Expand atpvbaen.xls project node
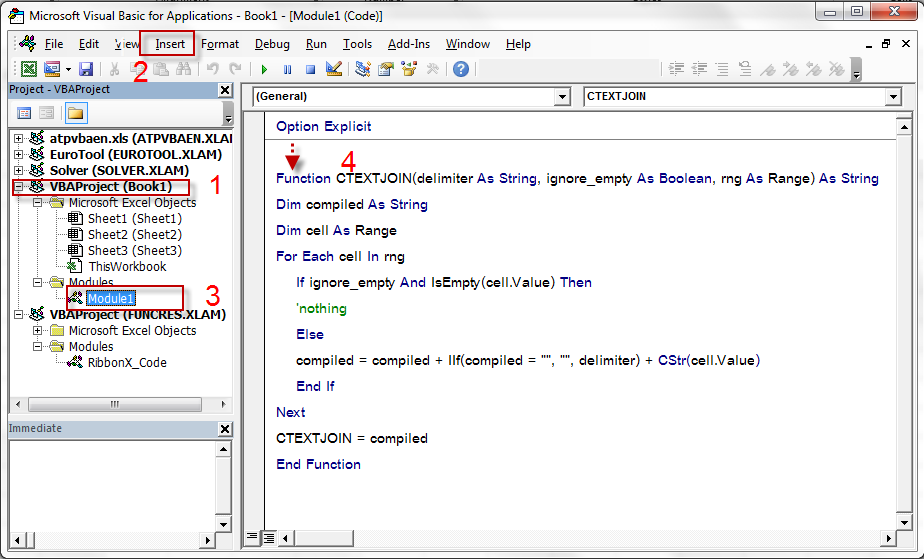 [19, 138]
